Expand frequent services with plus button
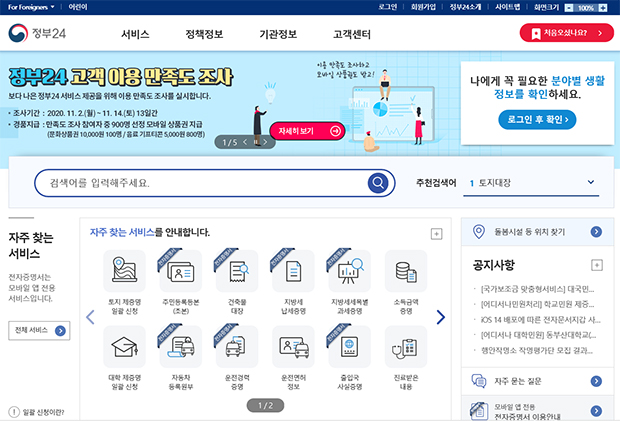 pos(436,233)
